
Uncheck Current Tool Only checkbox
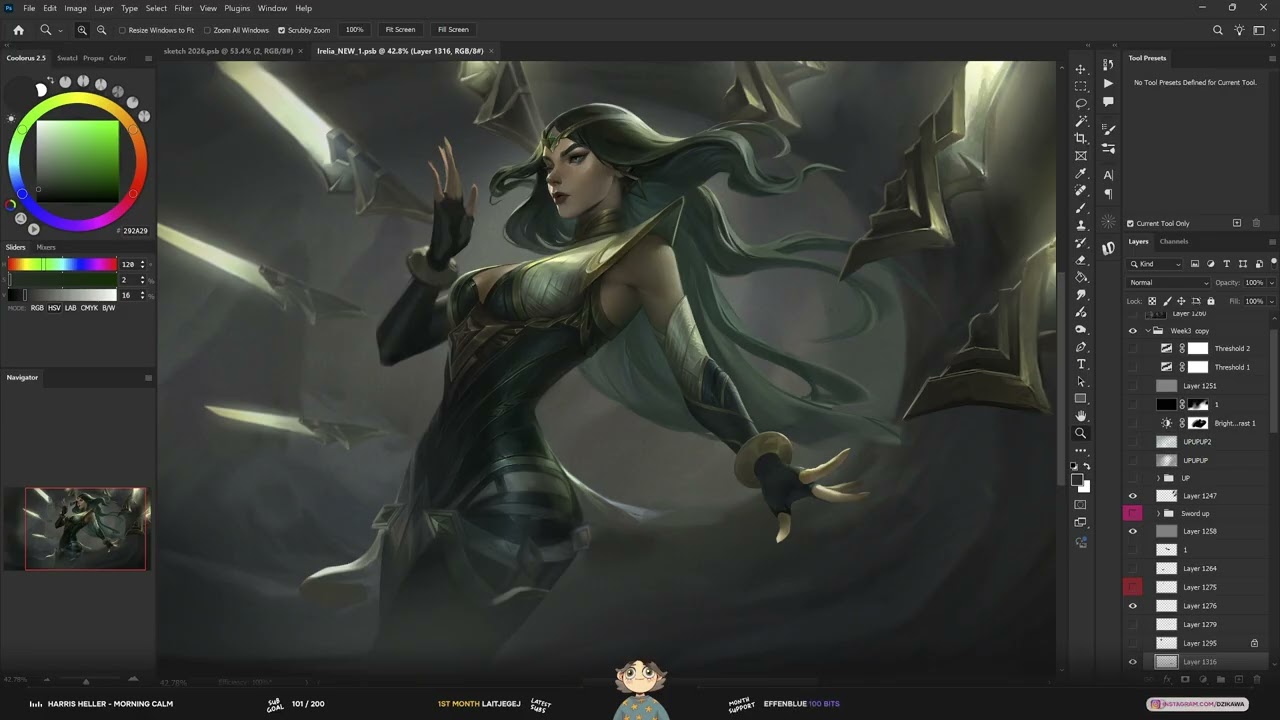[x=1131, y=223]
